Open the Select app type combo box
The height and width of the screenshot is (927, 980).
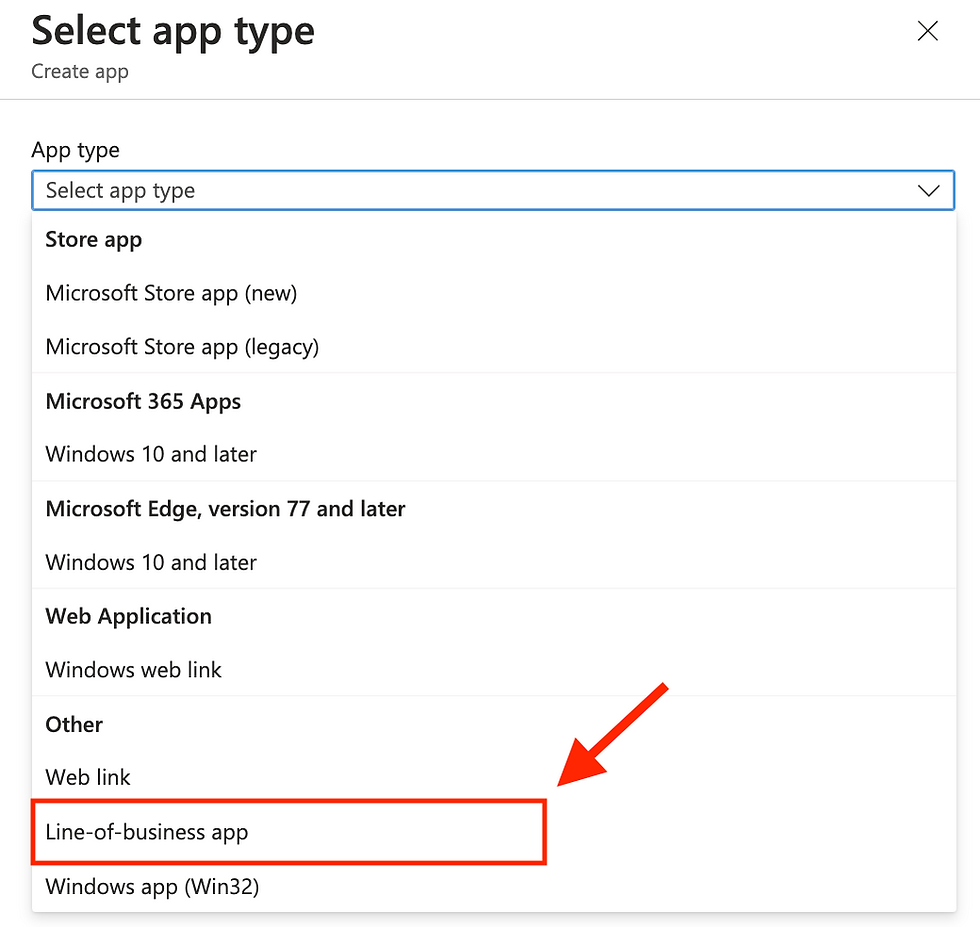[x=493, y=190]
